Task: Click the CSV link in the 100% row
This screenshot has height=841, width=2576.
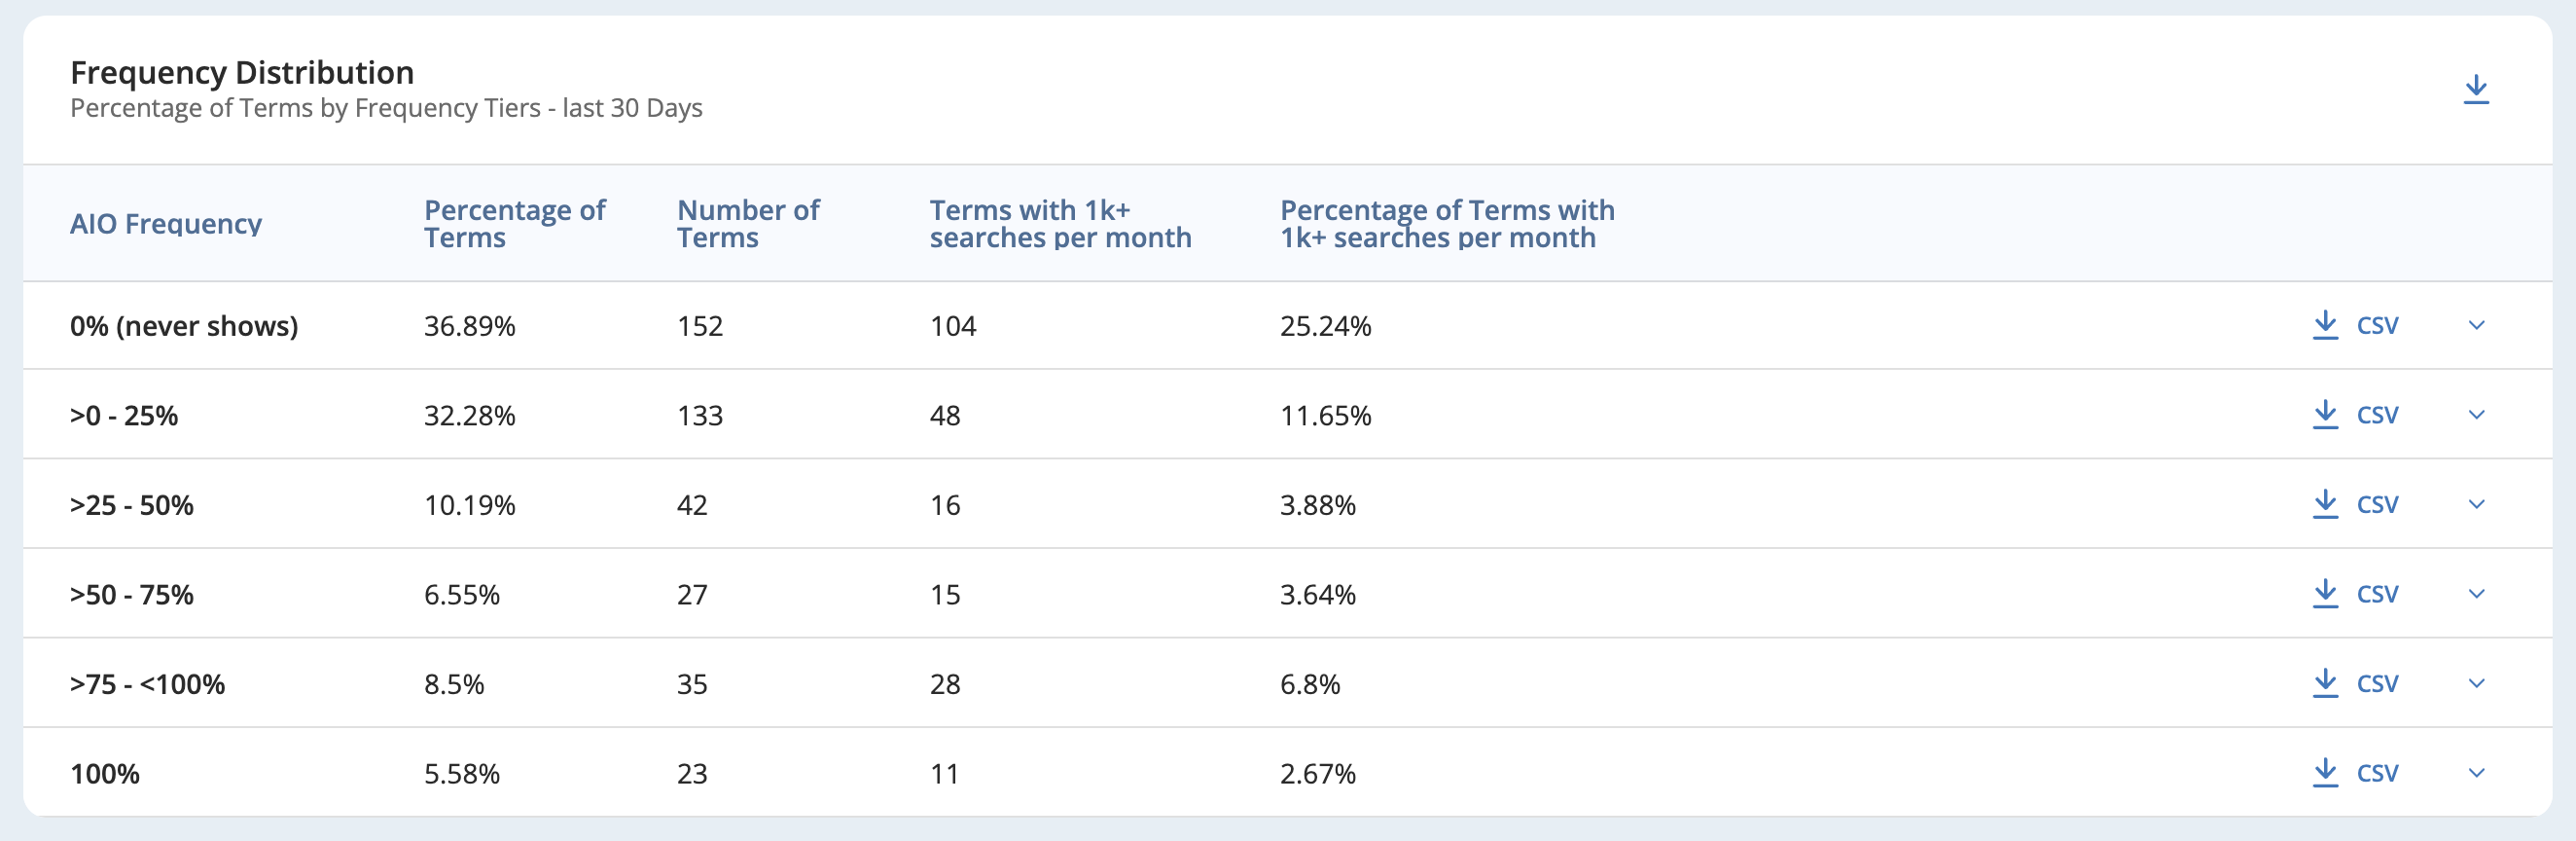Action: tap(2377, 773)
